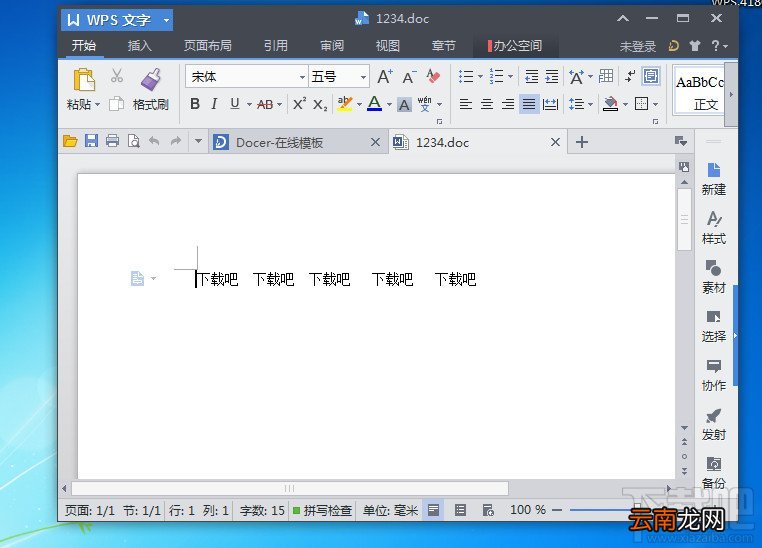Redo action arrow

[x=175, y=141]
